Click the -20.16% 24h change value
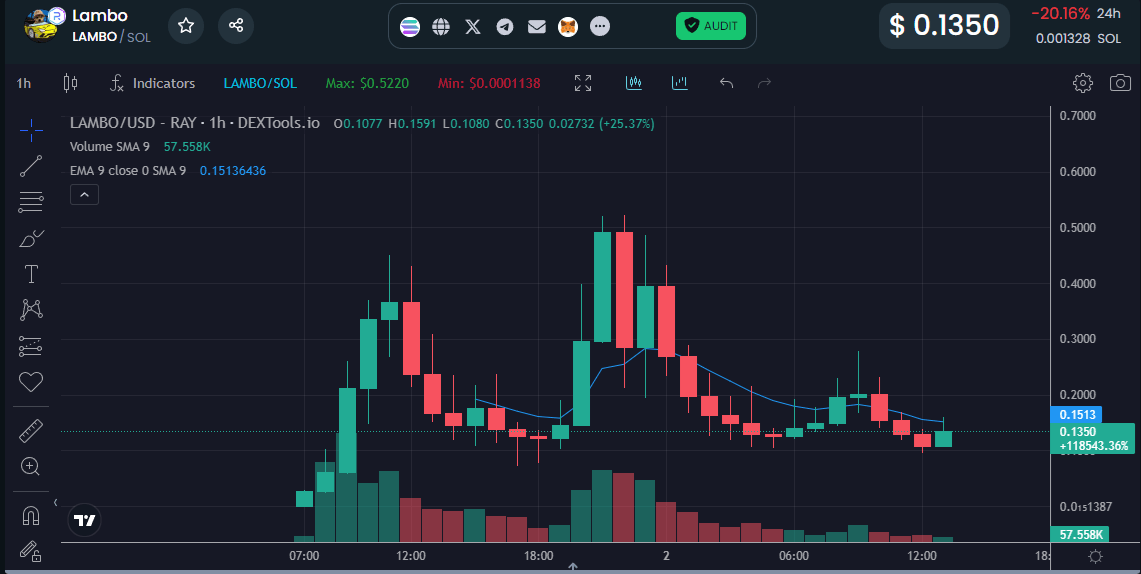1141x574 pixels. point(1059,13)
